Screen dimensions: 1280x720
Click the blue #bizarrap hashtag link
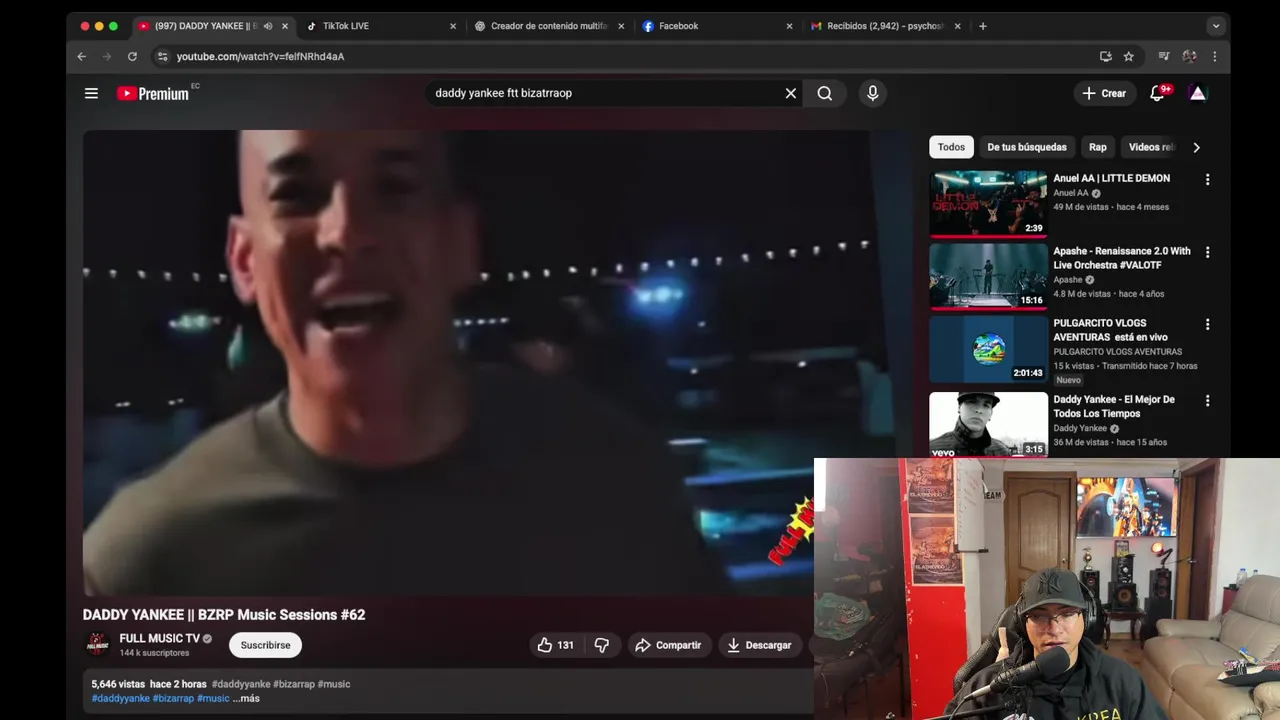click(173, 698)
